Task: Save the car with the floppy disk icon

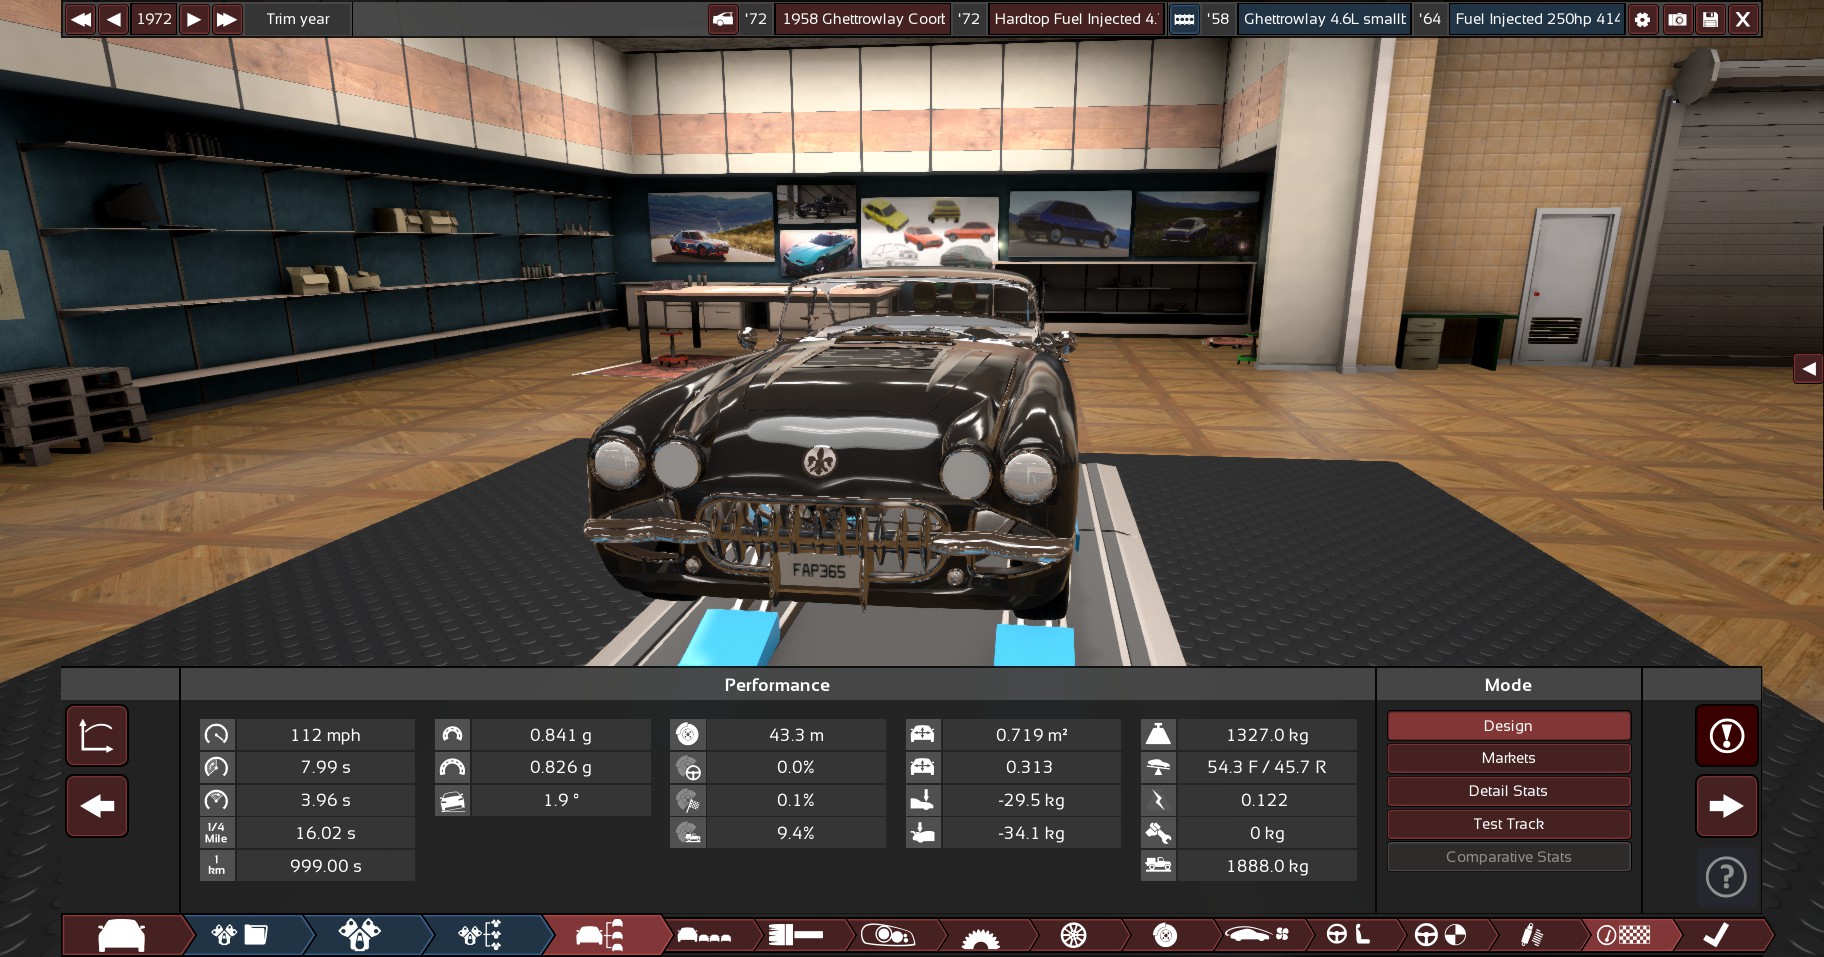Action: [x=1710, y=19]
